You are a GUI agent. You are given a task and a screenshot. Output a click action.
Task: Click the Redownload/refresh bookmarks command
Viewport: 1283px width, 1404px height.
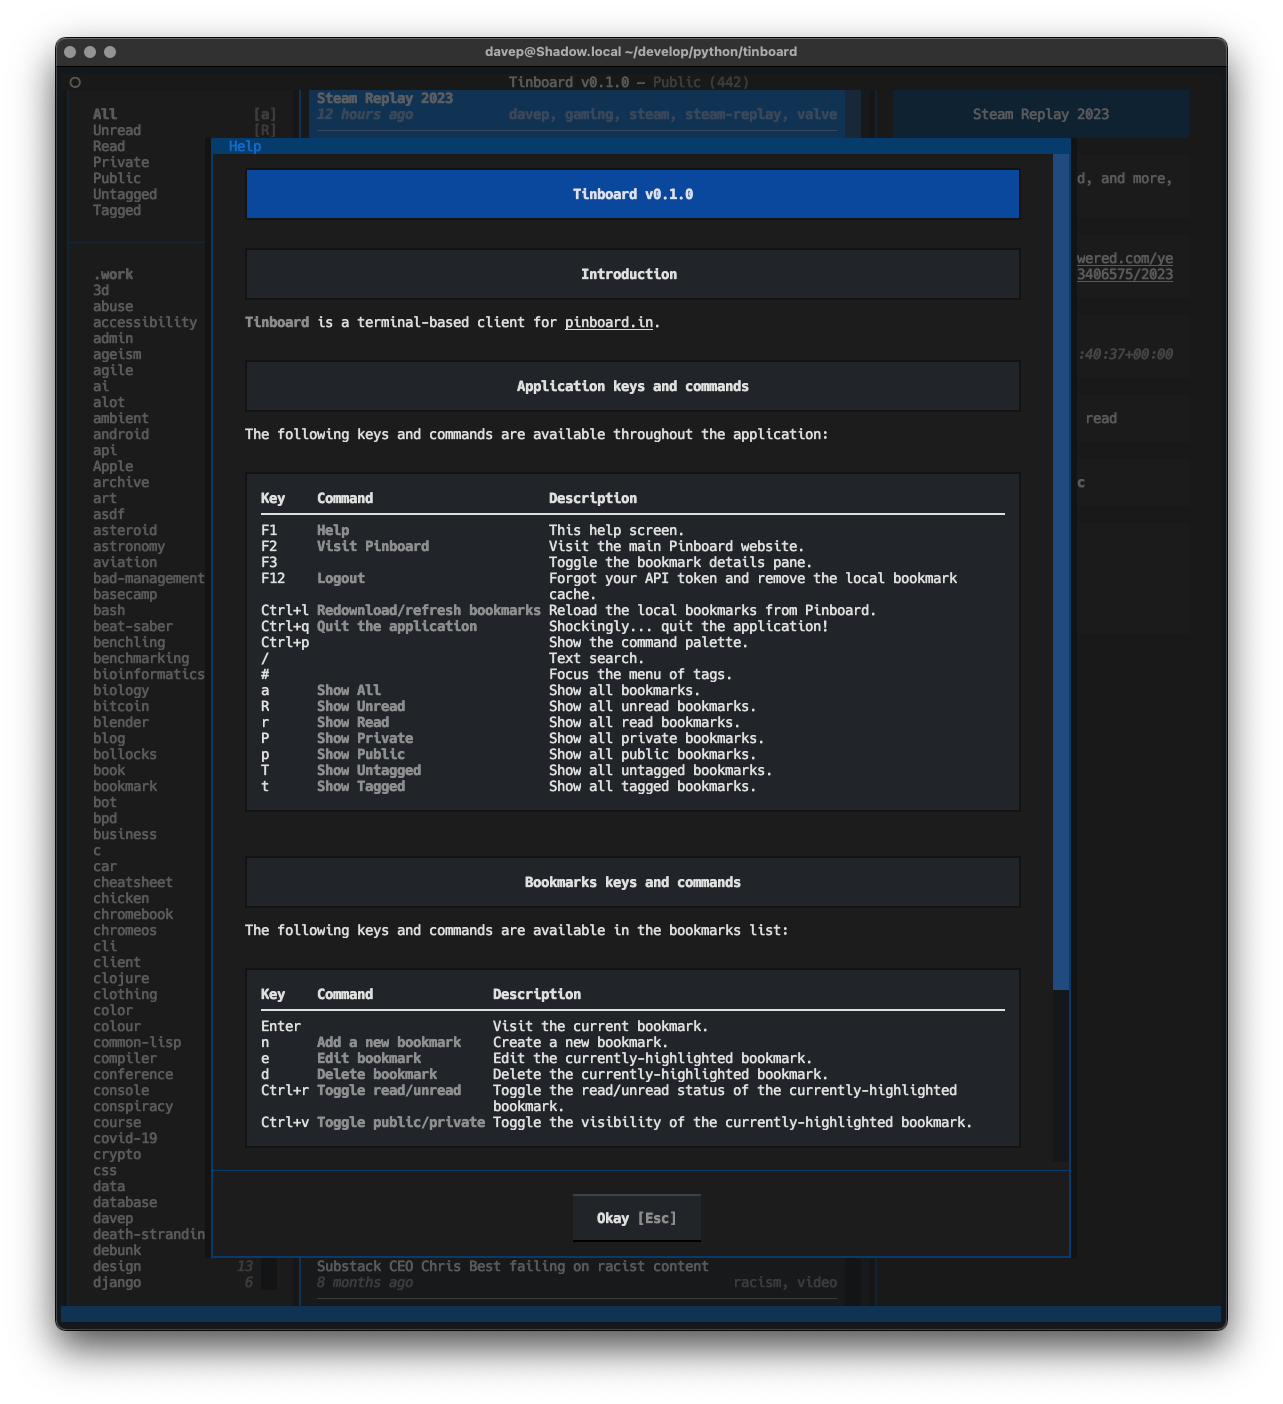pos(429,610)
